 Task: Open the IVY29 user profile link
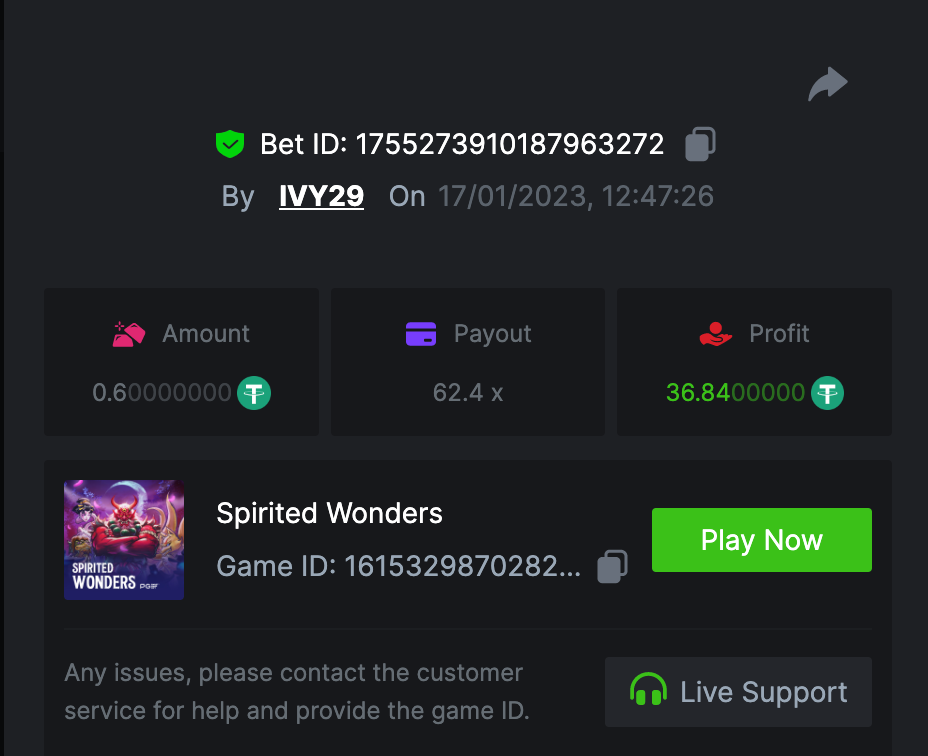pos(321,196)
